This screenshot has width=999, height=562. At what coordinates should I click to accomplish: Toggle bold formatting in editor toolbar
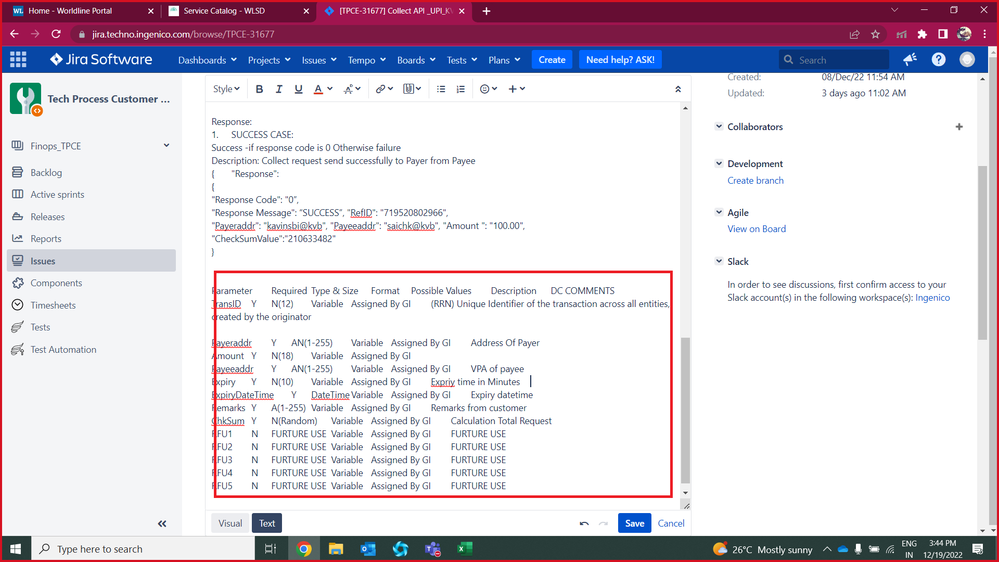pos(259,89)
